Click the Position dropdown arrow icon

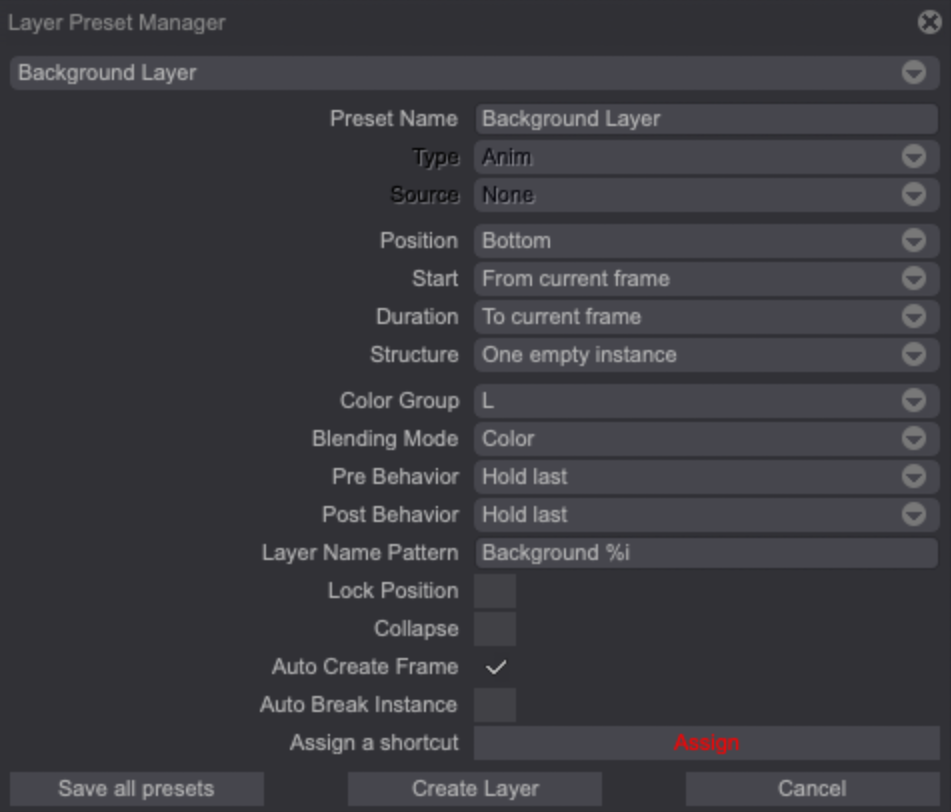click(913, 241)
